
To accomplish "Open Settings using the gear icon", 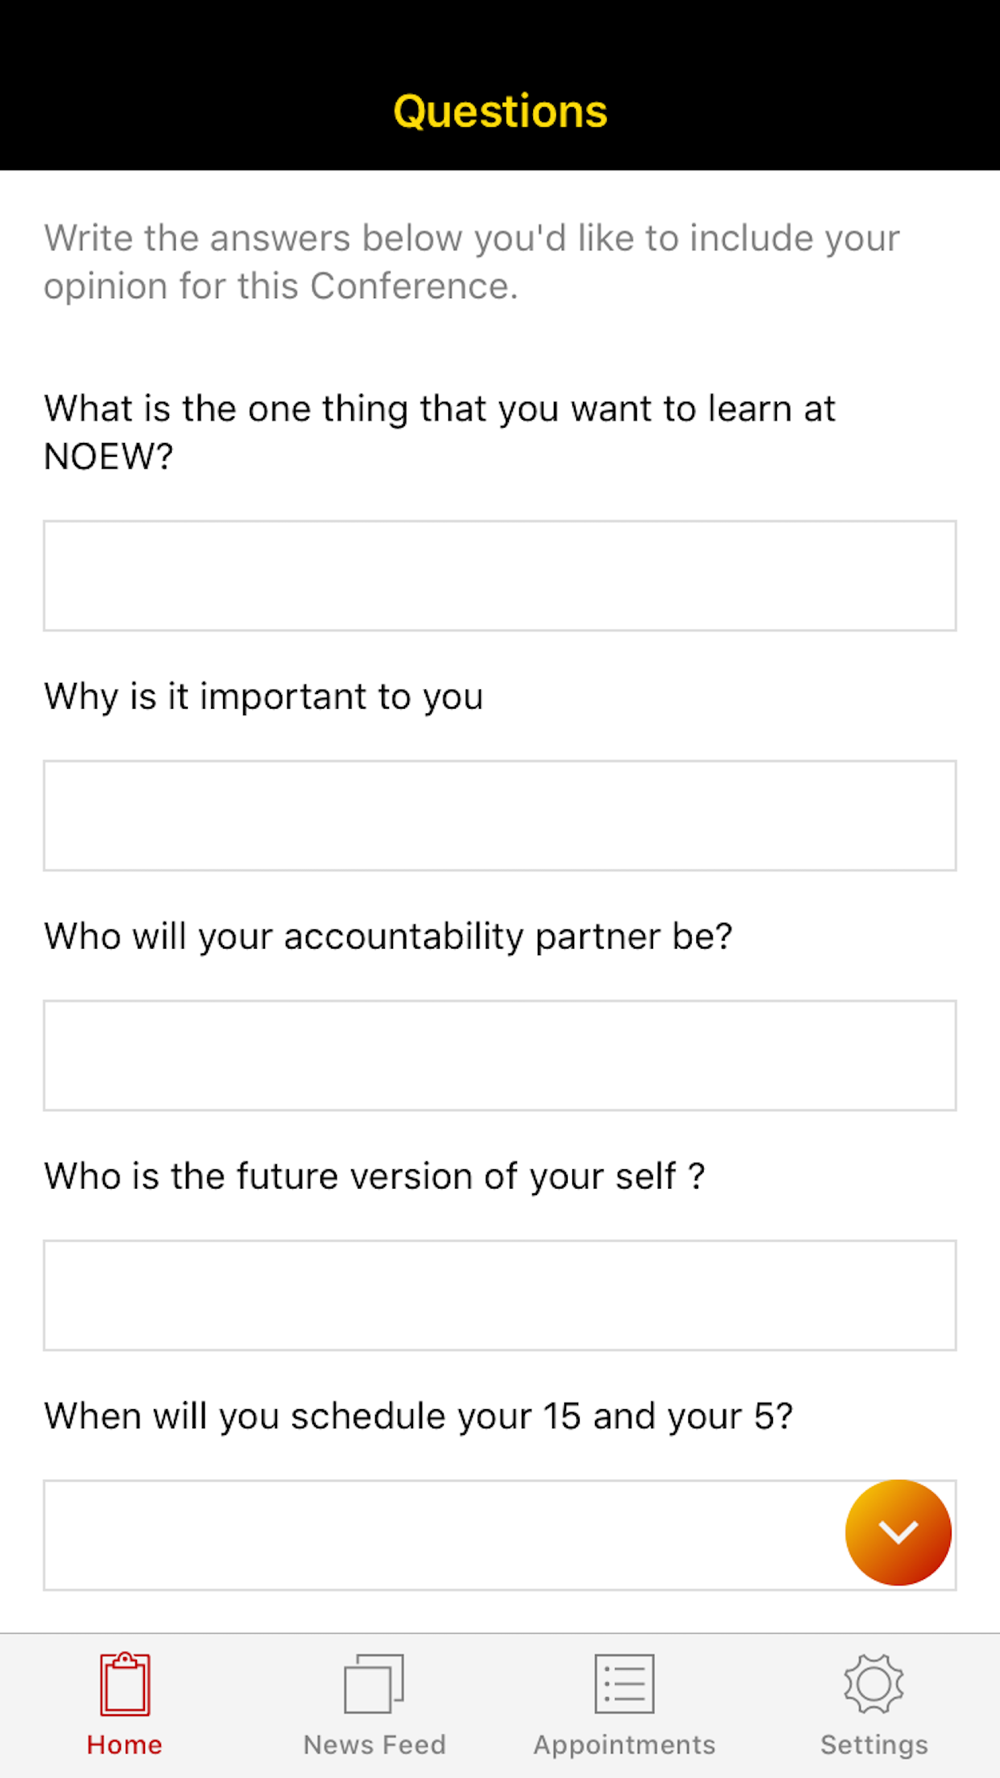I will 874,1683.
